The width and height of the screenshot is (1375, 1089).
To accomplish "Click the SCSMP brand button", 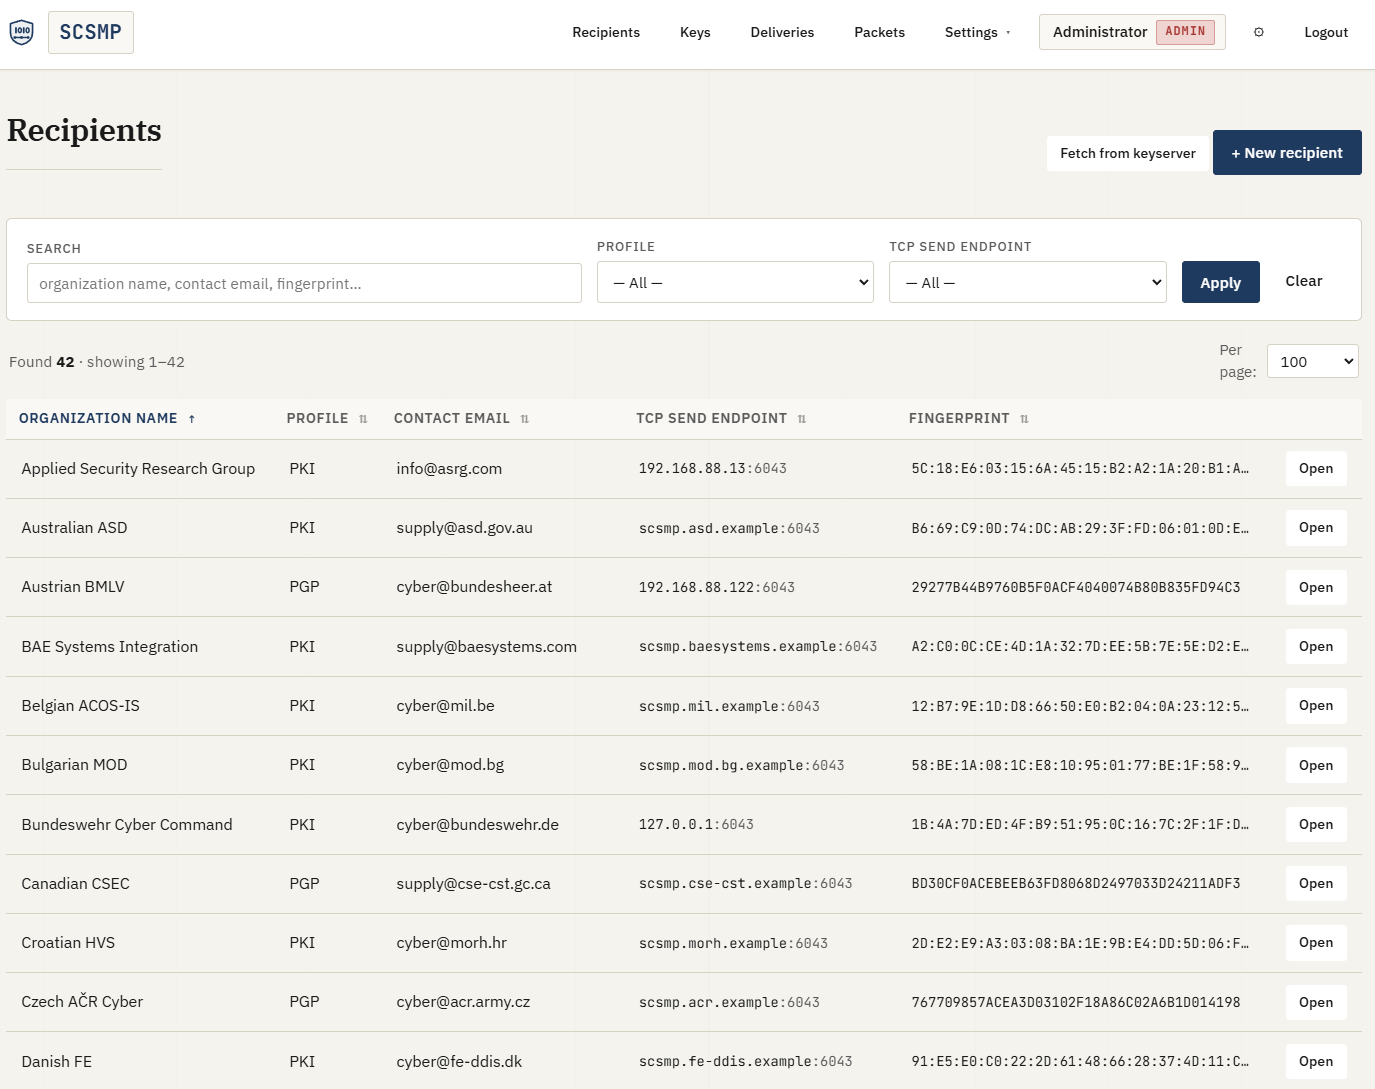I will tap(91, 32).
